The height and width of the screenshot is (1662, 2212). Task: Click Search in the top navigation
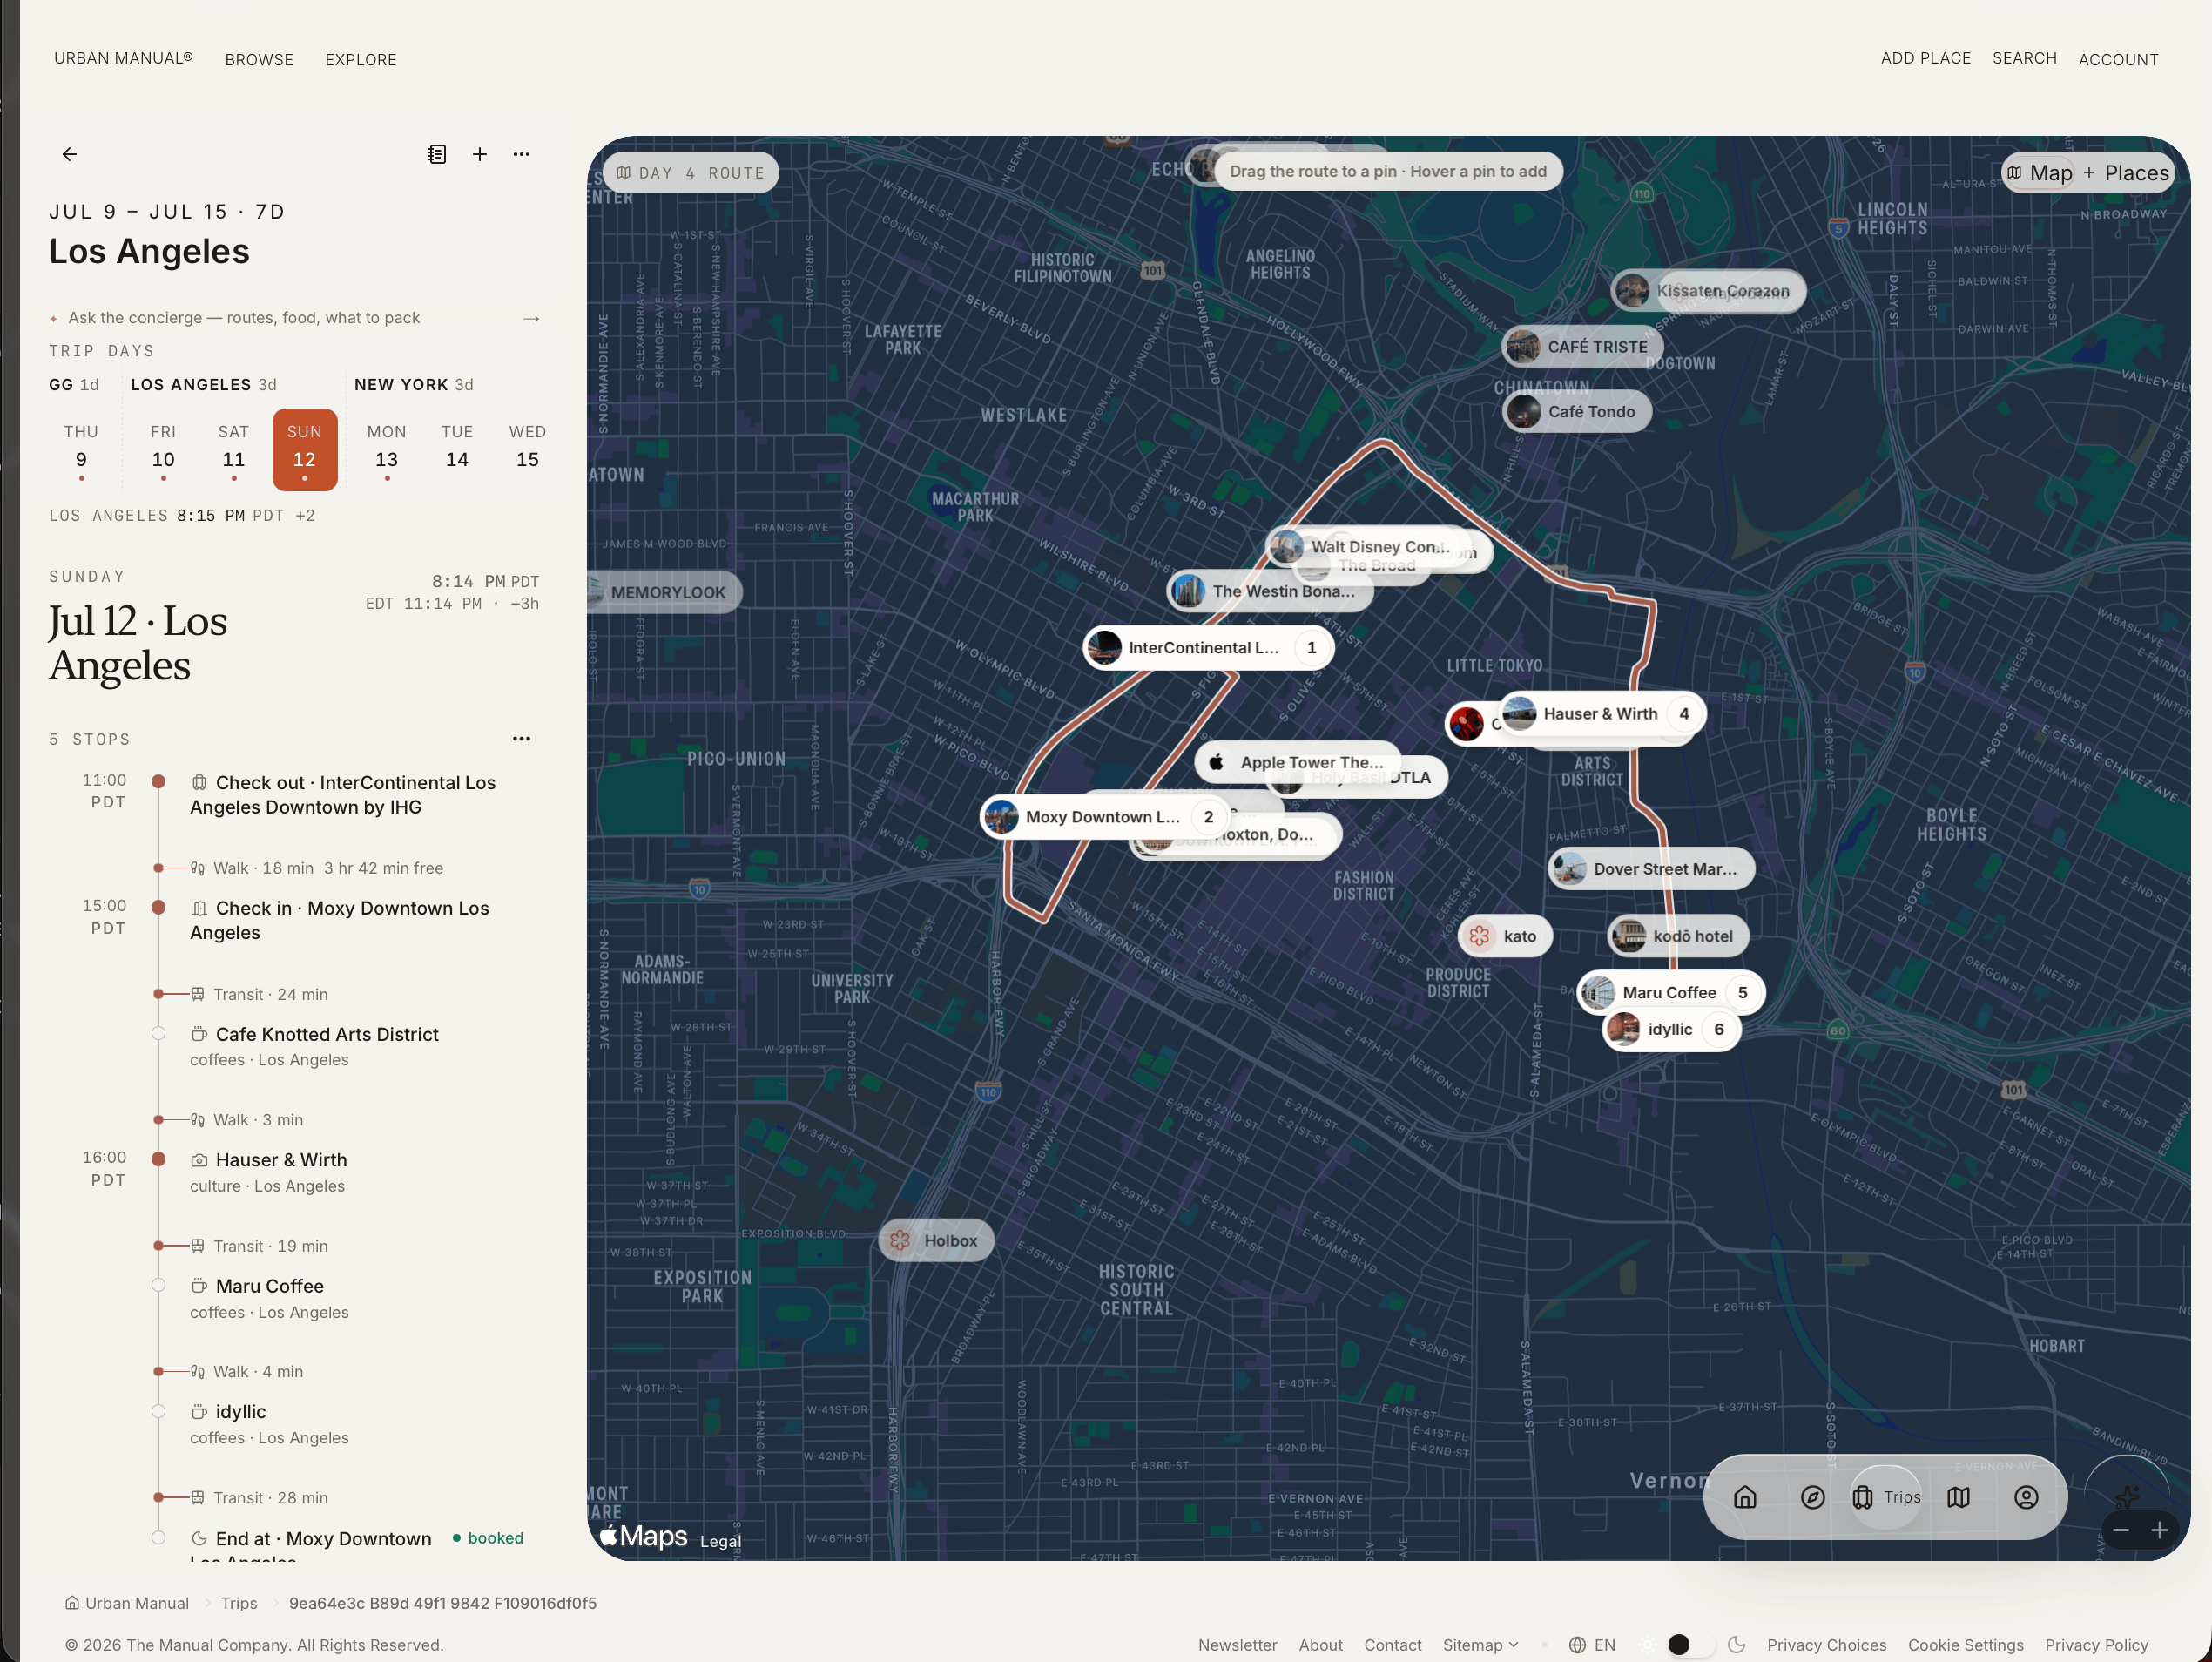pos(2024,59)
